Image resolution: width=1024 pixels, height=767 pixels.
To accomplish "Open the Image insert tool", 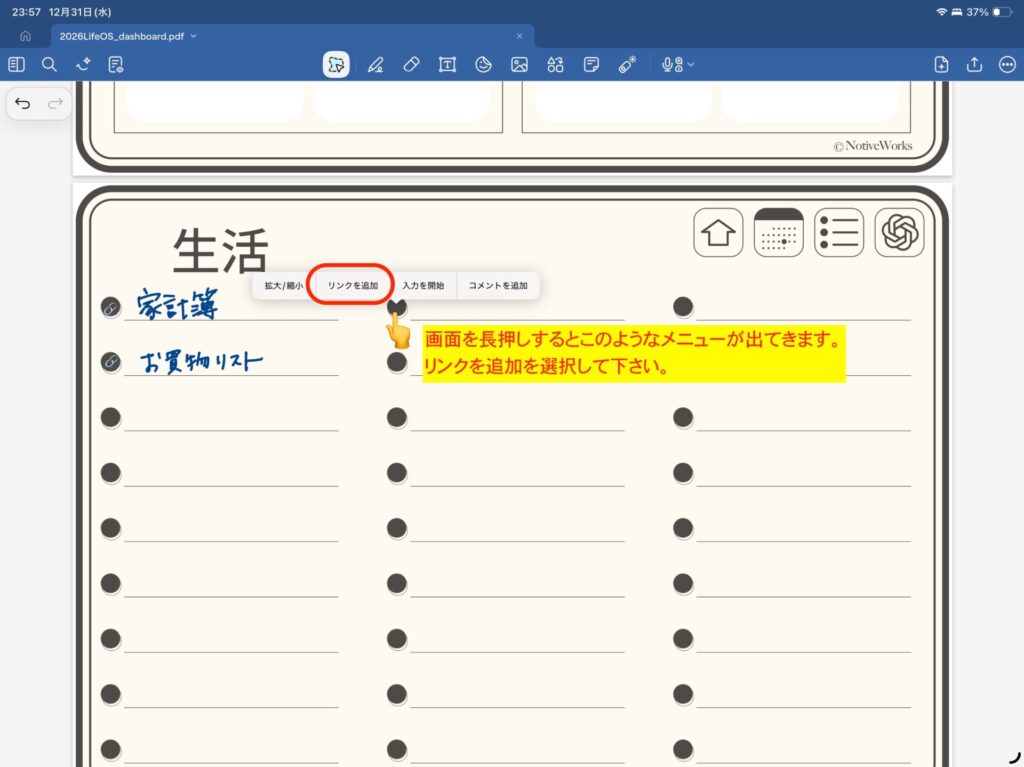I will click(519, 65).
